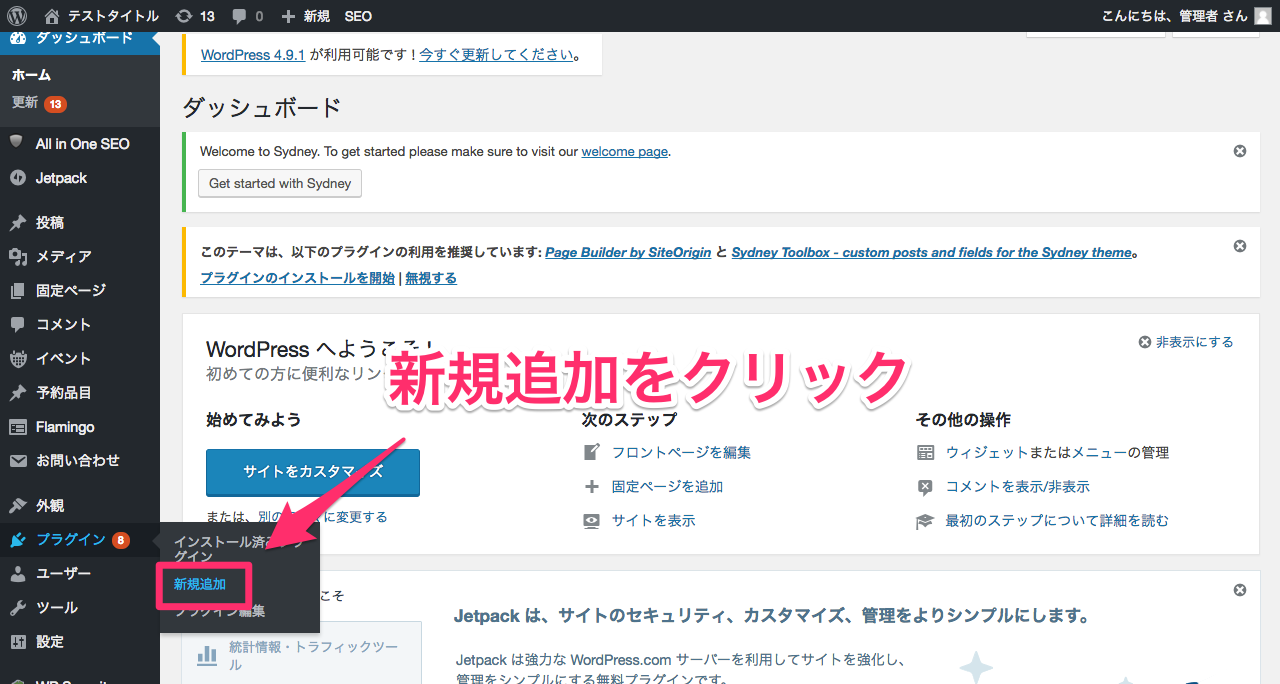Open プラグイン plugins menu
Image resolution: width=1280 pixels, height=684 pixels.
coord(80,540)
